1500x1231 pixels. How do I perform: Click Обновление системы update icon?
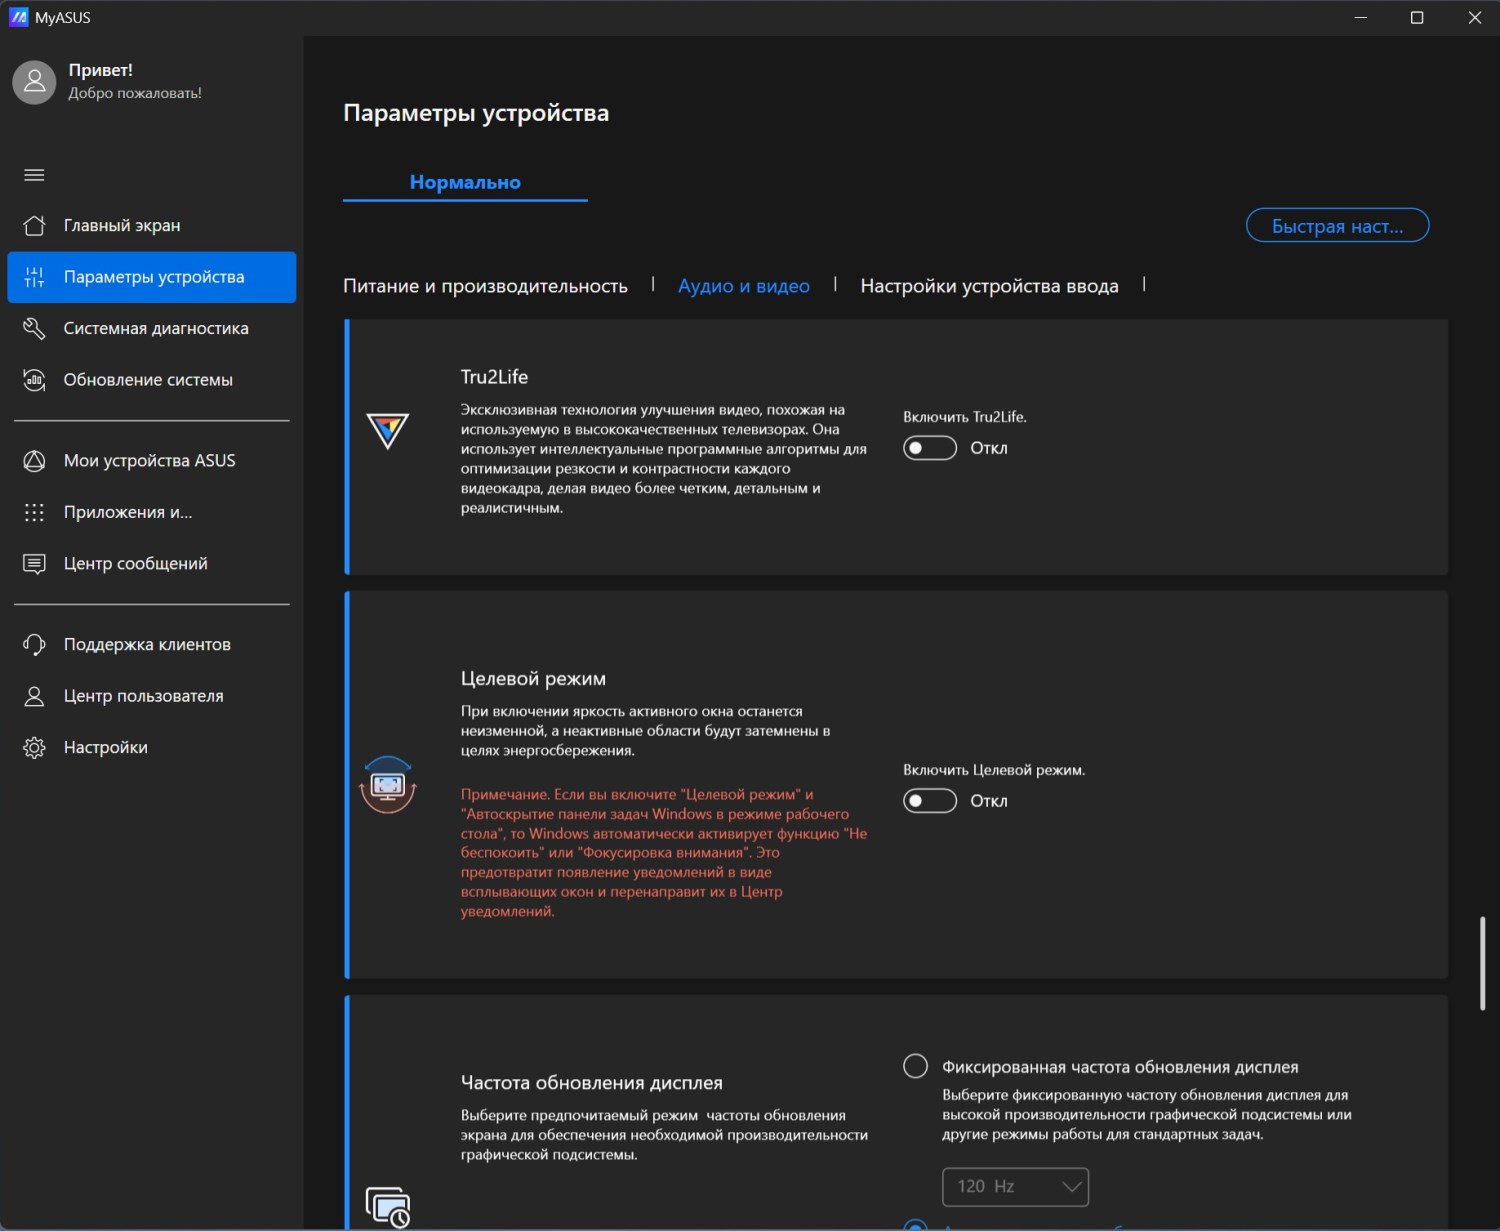pyautogui.click(x=34, y=380)
